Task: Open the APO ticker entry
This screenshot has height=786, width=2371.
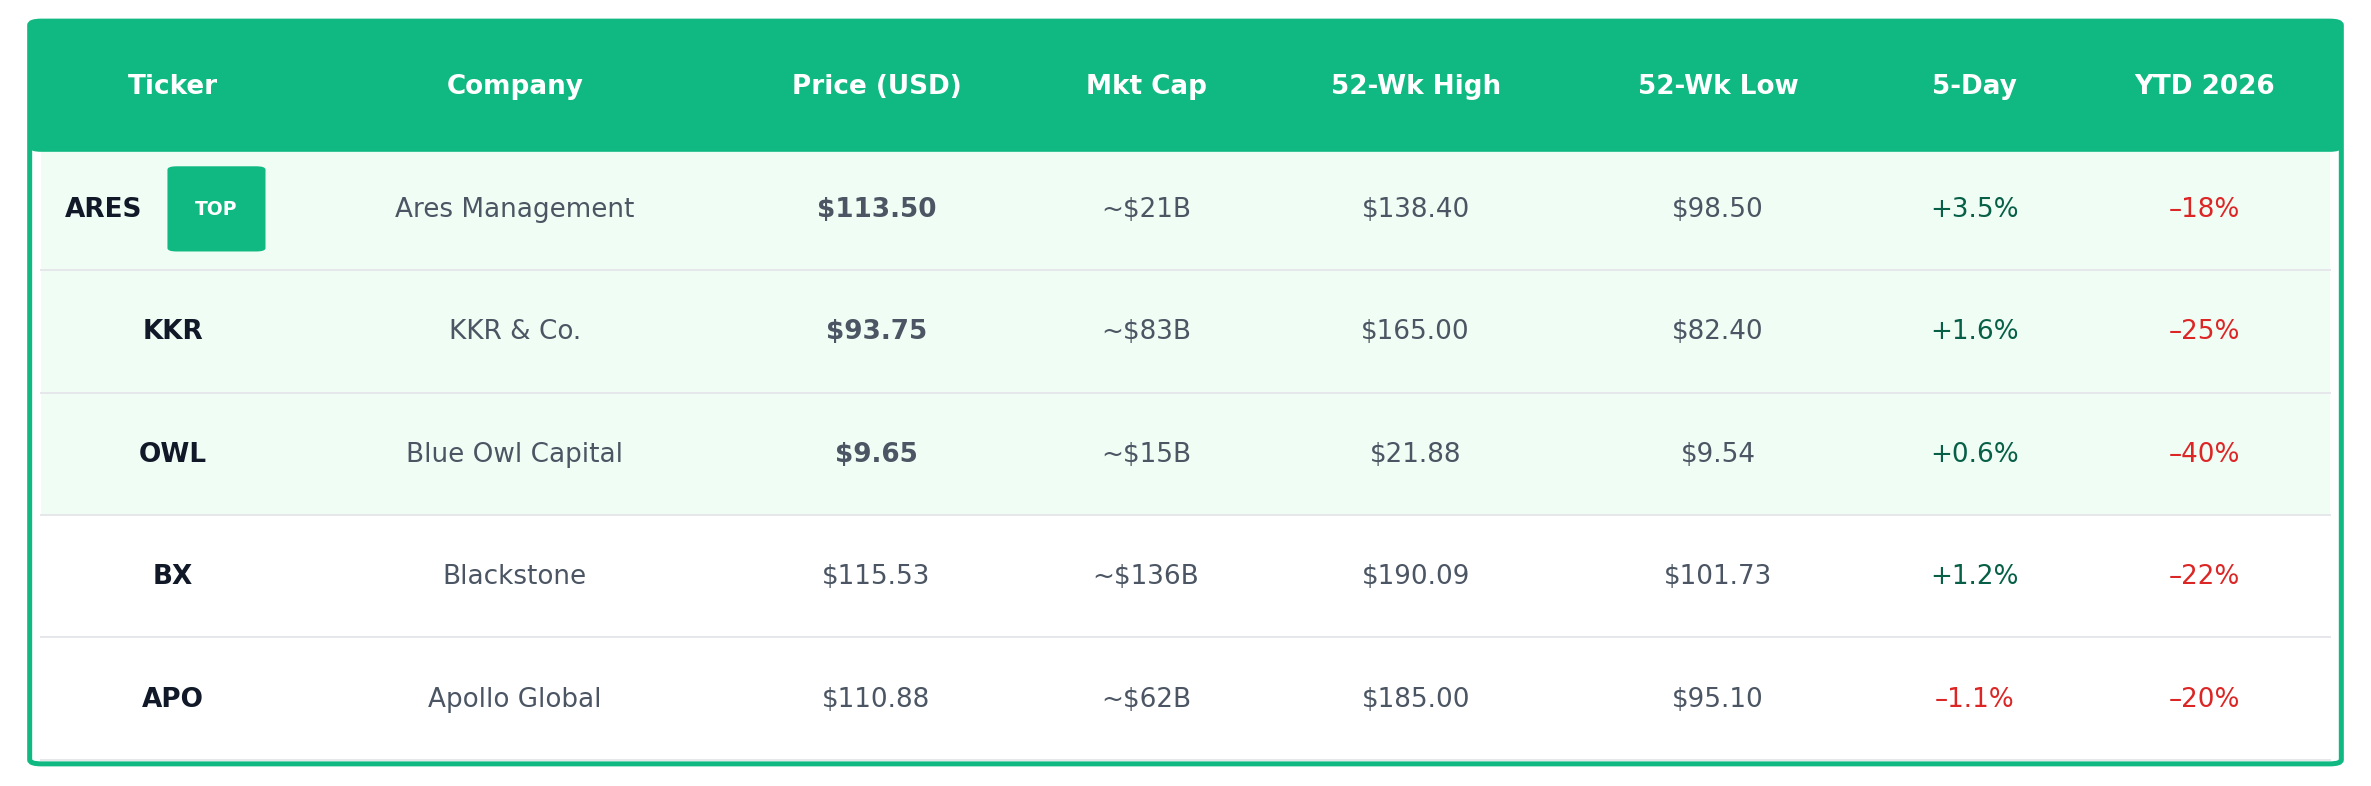Action: click(x=172, y=699)
